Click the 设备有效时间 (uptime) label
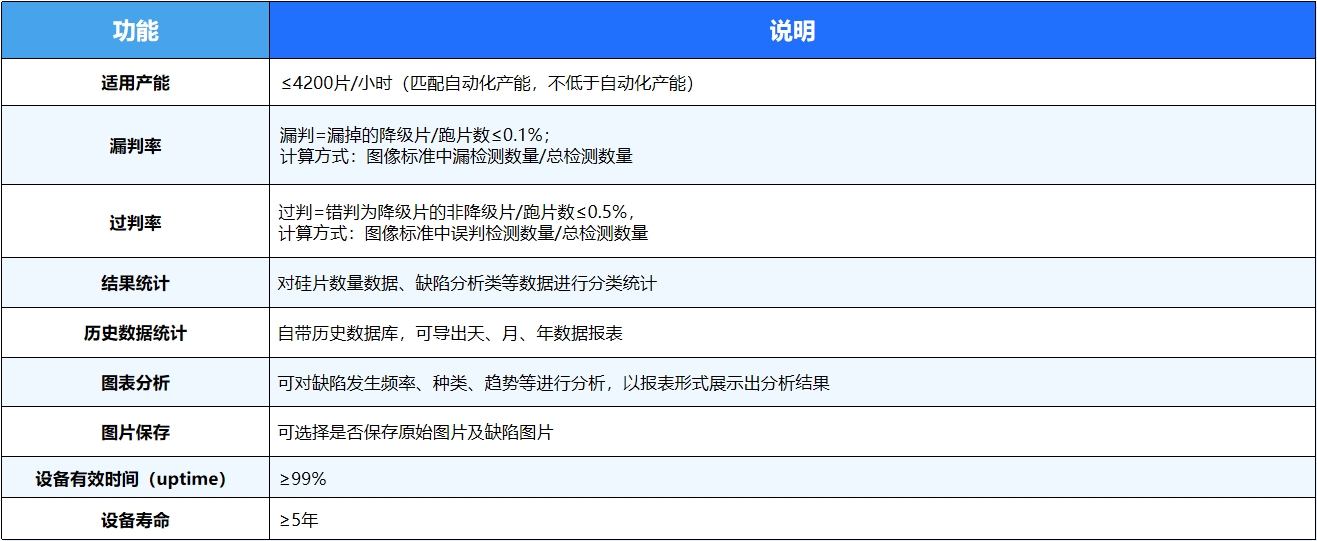This screenshot has height=541, width=1317. 135,479
